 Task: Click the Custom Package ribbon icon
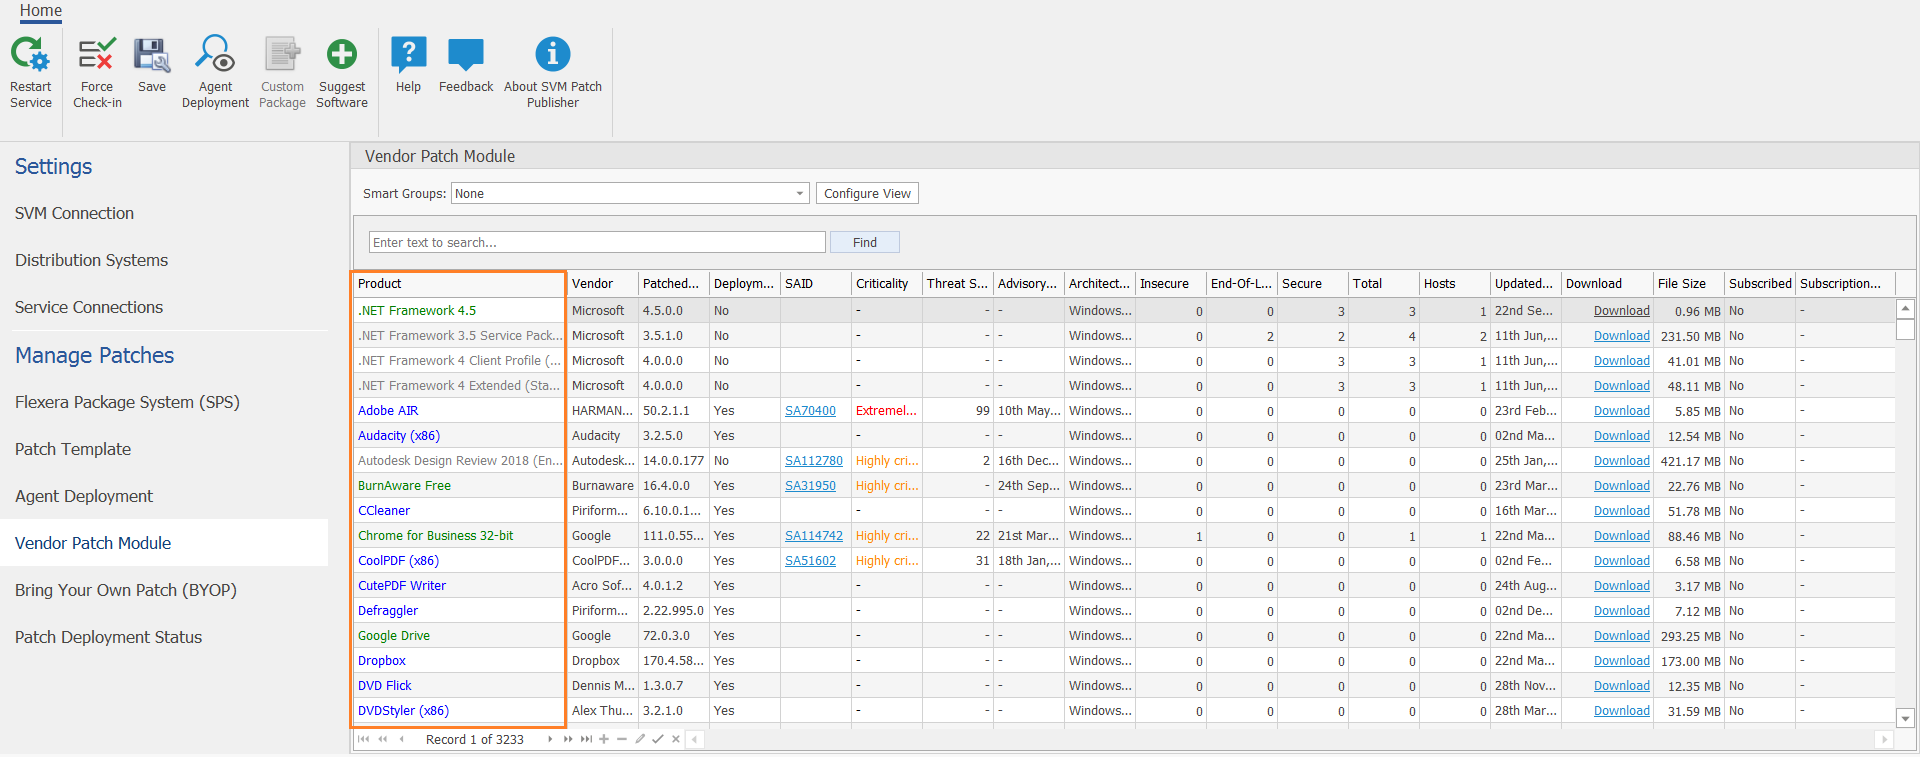coord(282,54)
